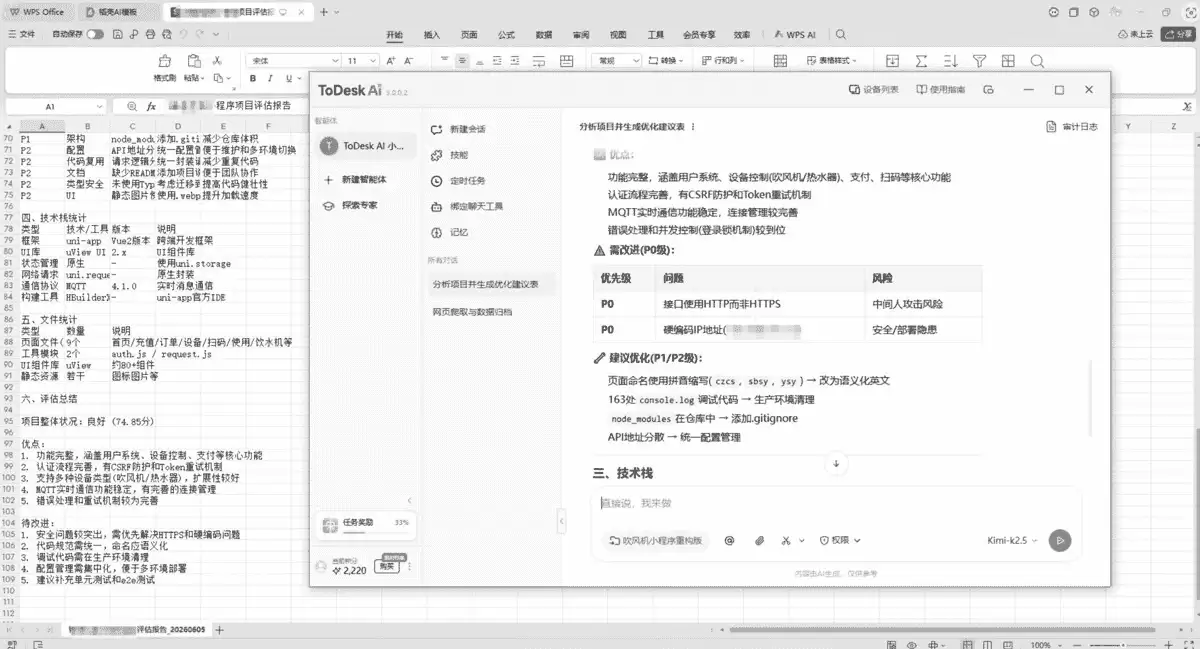Open the 技能 skills section

[x=449, y=155]
